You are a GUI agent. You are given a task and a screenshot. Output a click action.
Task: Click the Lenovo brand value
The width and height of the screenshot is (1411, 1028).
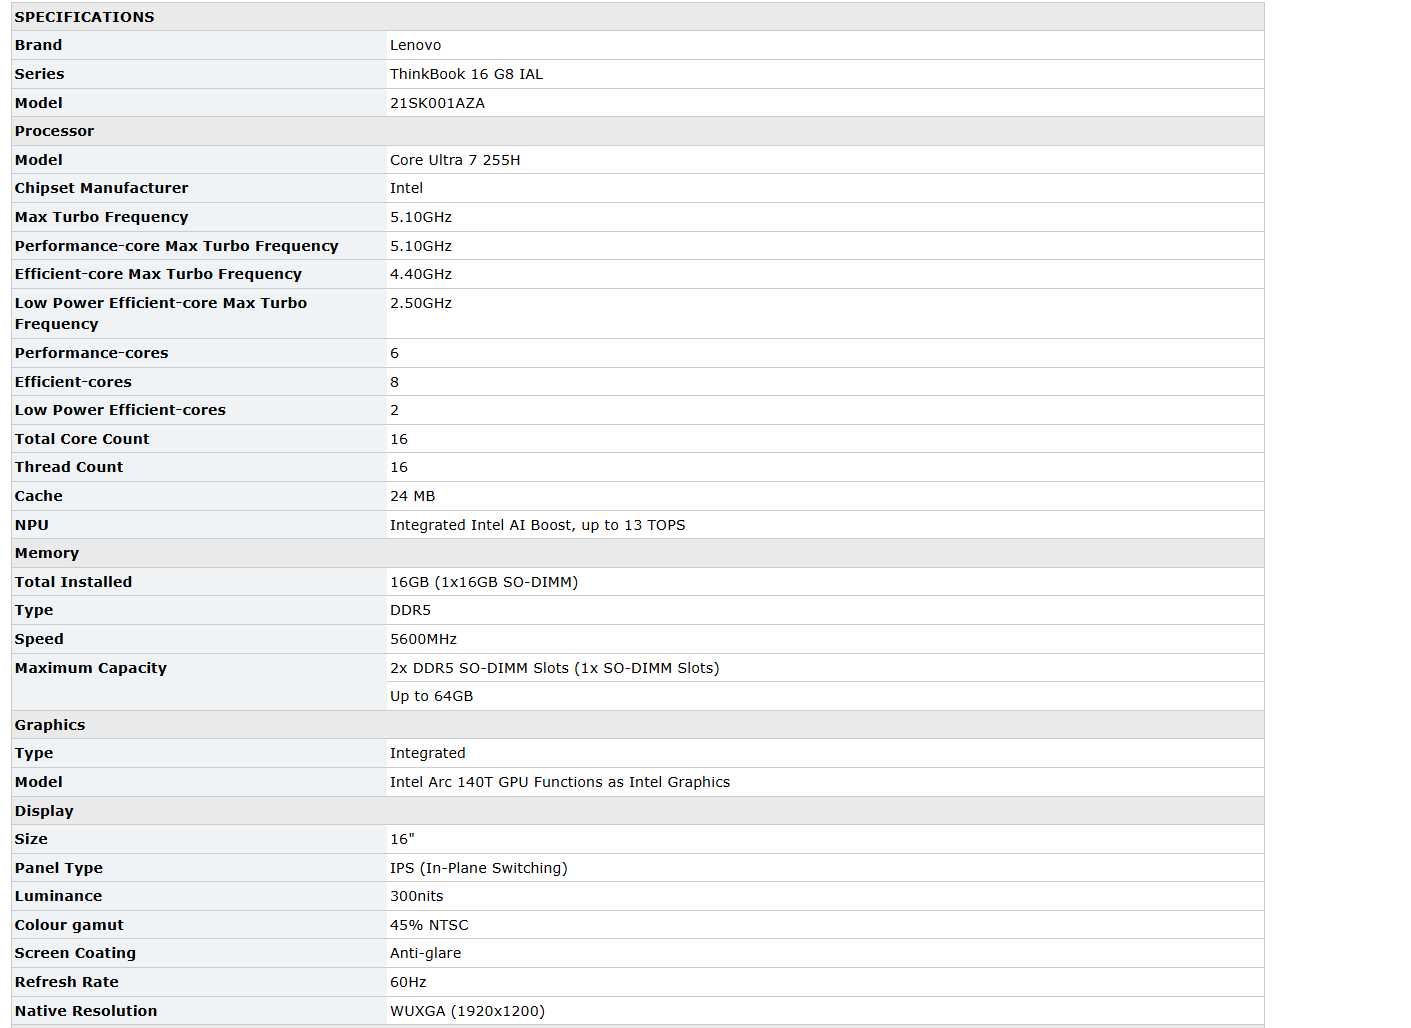(x=415, y=45)
